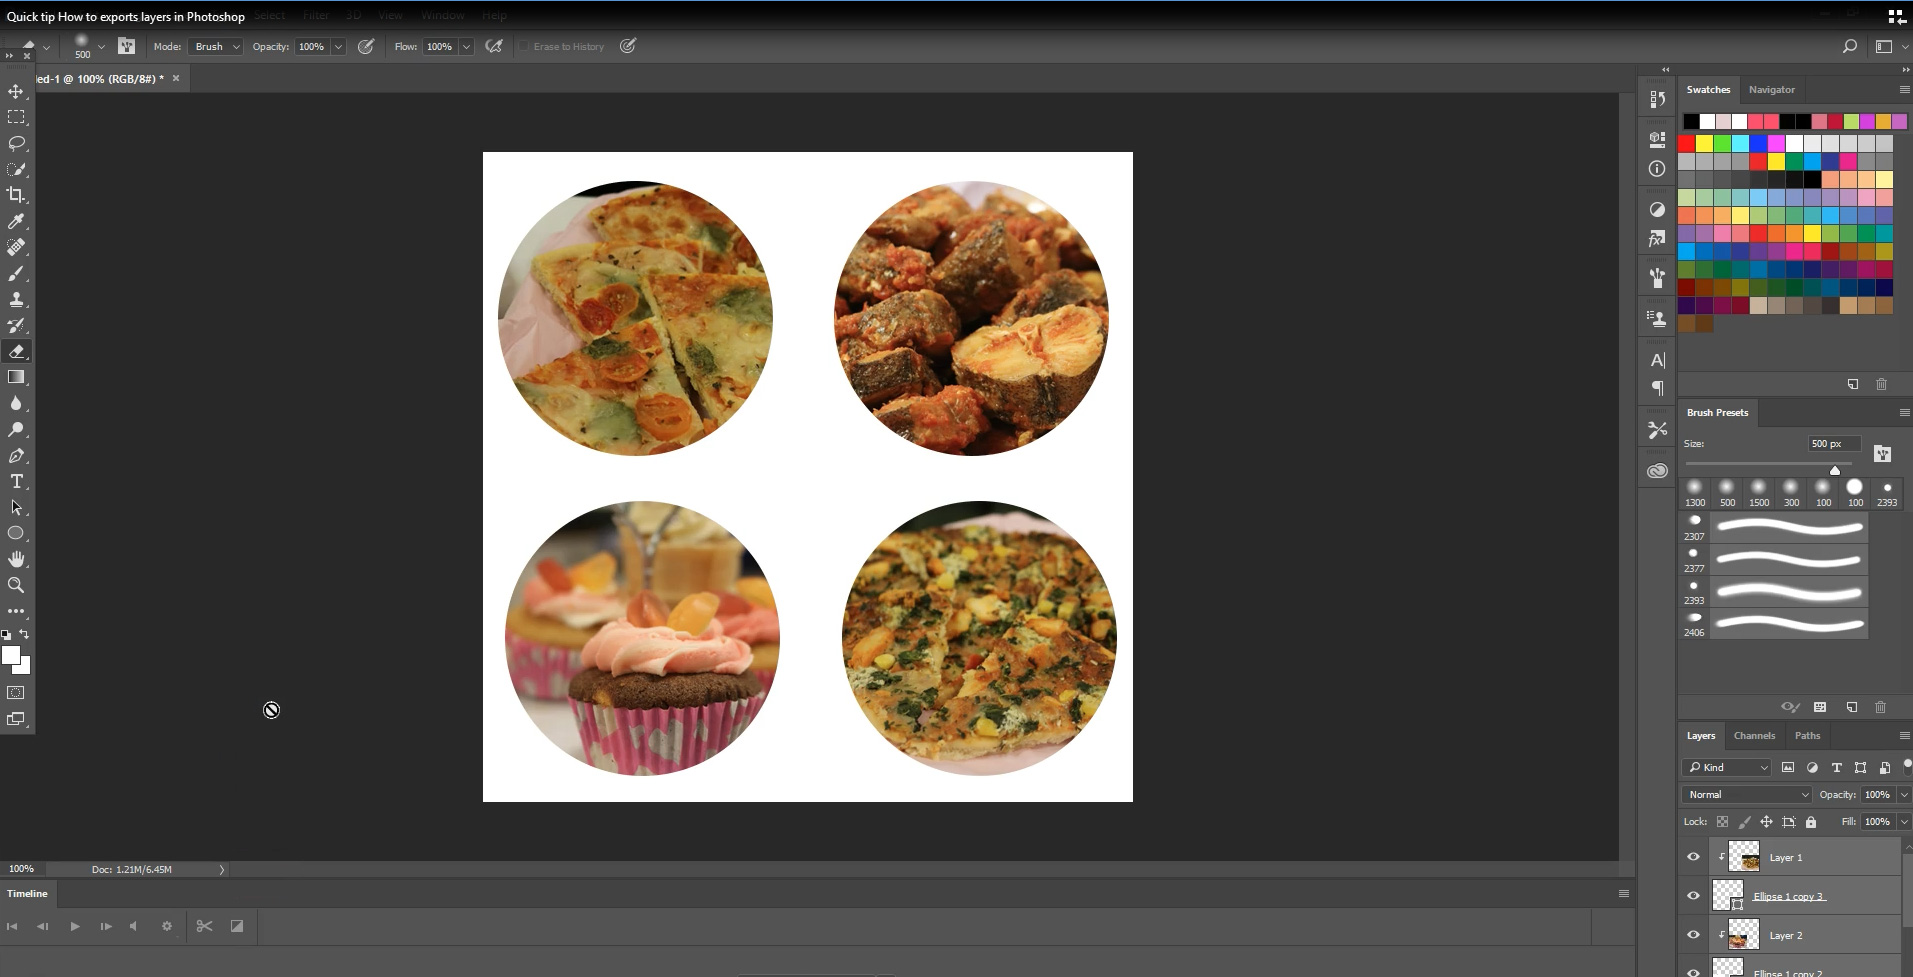Viewport: 1913px width, 977px height.
Task: Pick the red swatch in the Swatches panel
Action: click(x=1686, y=143)
